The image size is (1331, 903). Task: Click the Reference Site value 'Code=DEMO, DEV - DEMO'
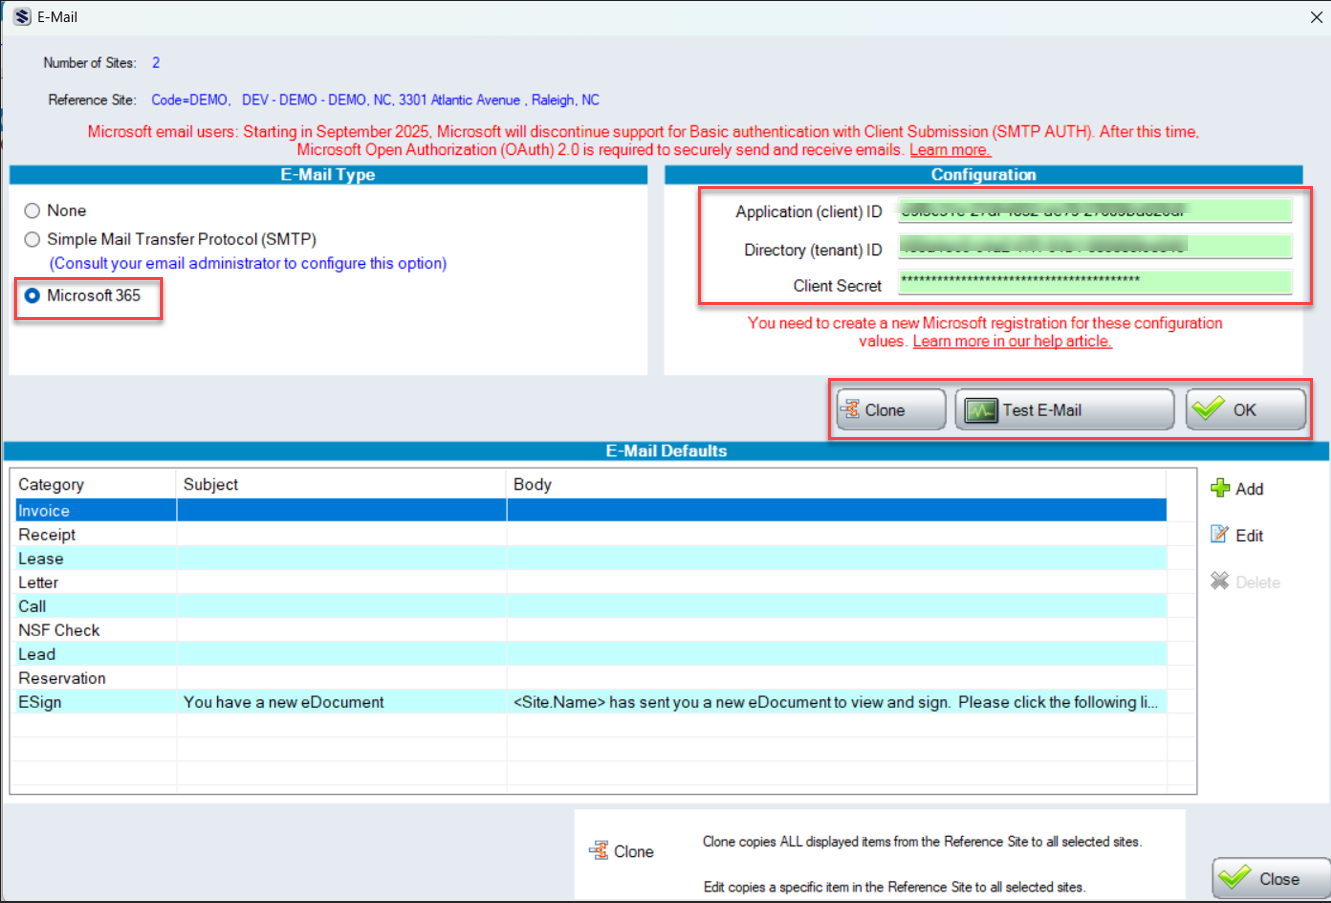[x=375, y=100]
